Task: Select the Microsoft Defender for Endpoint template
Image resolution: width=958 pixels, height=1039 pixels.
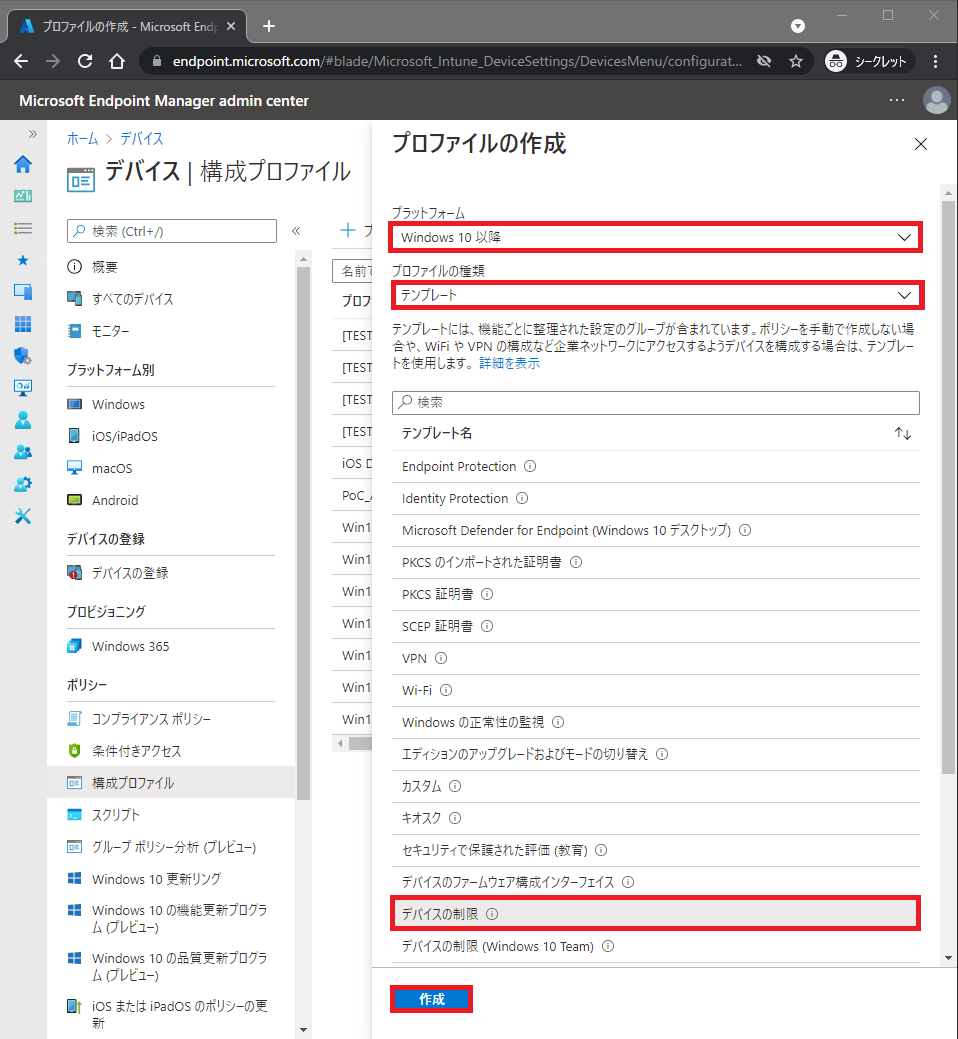Action: tap(656, 530)
